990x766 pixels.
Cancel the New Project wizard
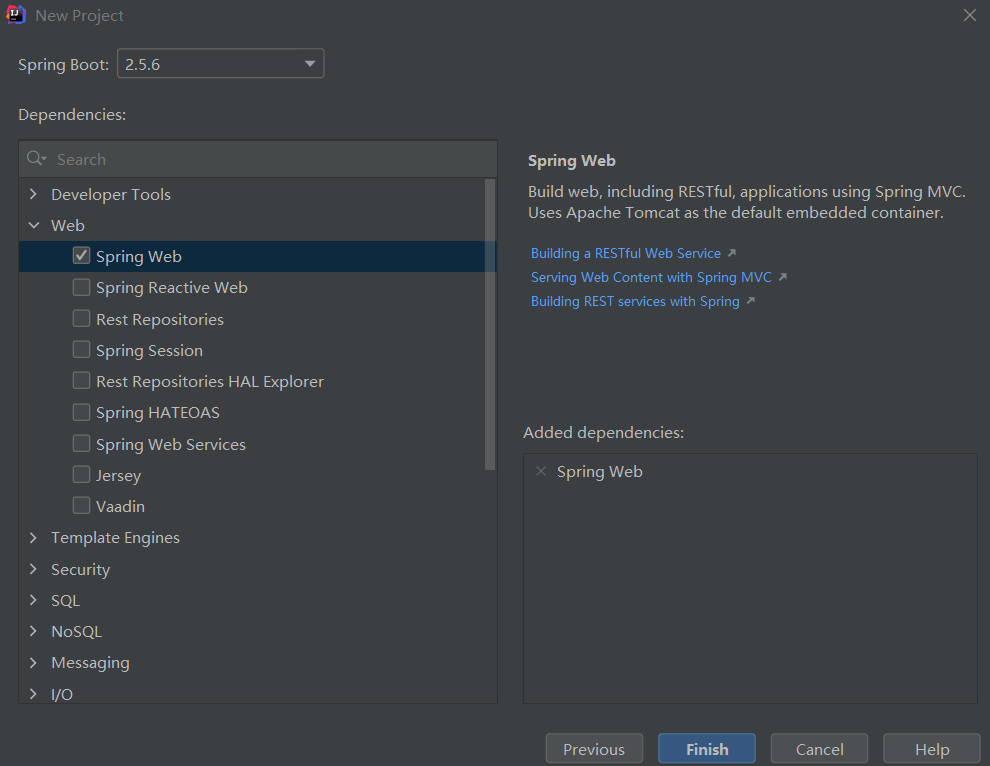[x=819, y=749]
